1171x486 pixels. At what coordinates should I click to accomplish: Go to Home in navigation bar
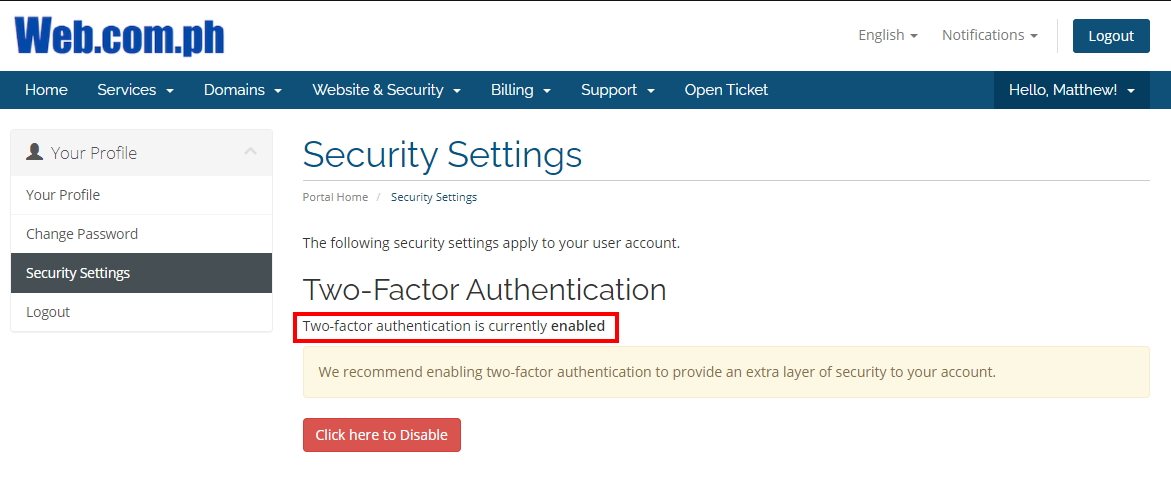pos(46,90)
